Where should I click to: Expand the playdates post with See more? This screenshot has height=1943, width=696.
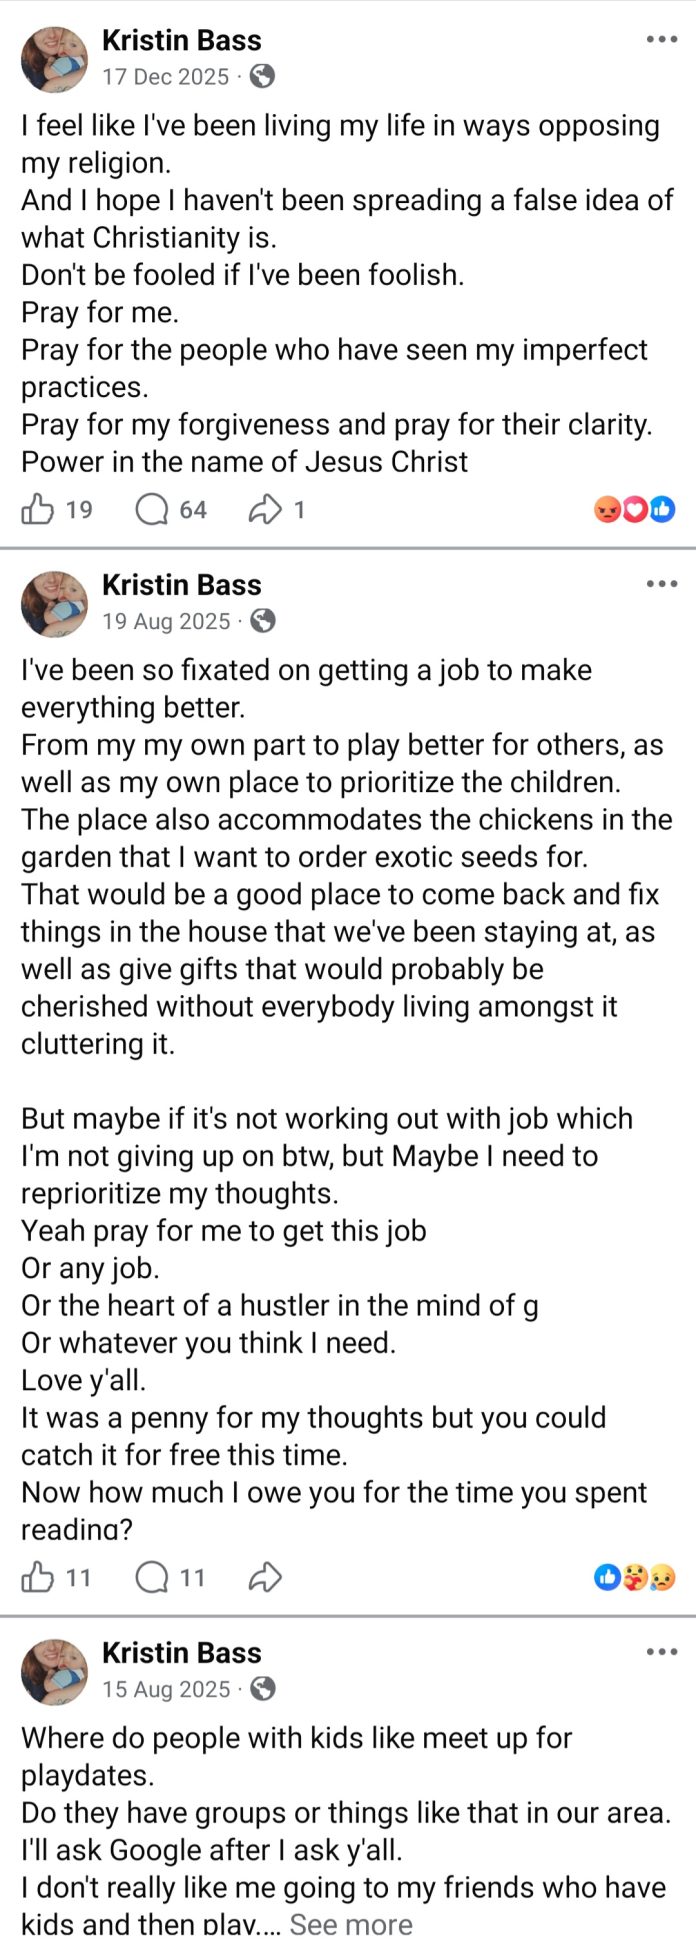pyautogui.click(x=350, y=1925)
